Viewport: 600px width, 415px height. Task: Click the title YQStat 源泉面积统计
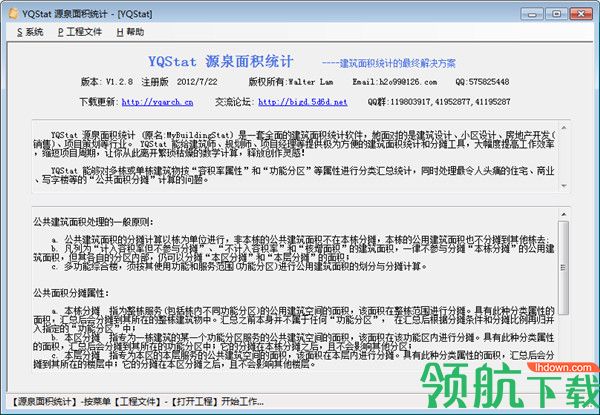(x=221, y=61)
